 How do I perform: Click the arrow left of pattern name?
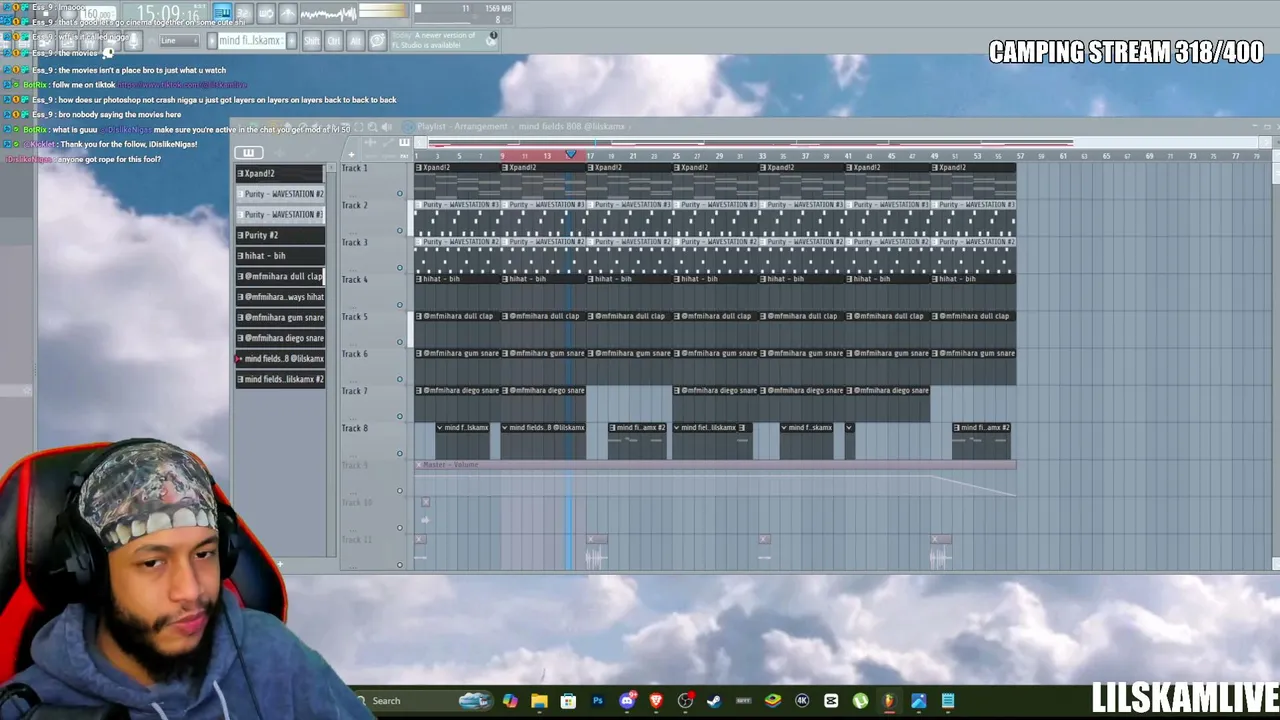pyautogui.click(x=211, y=40)
